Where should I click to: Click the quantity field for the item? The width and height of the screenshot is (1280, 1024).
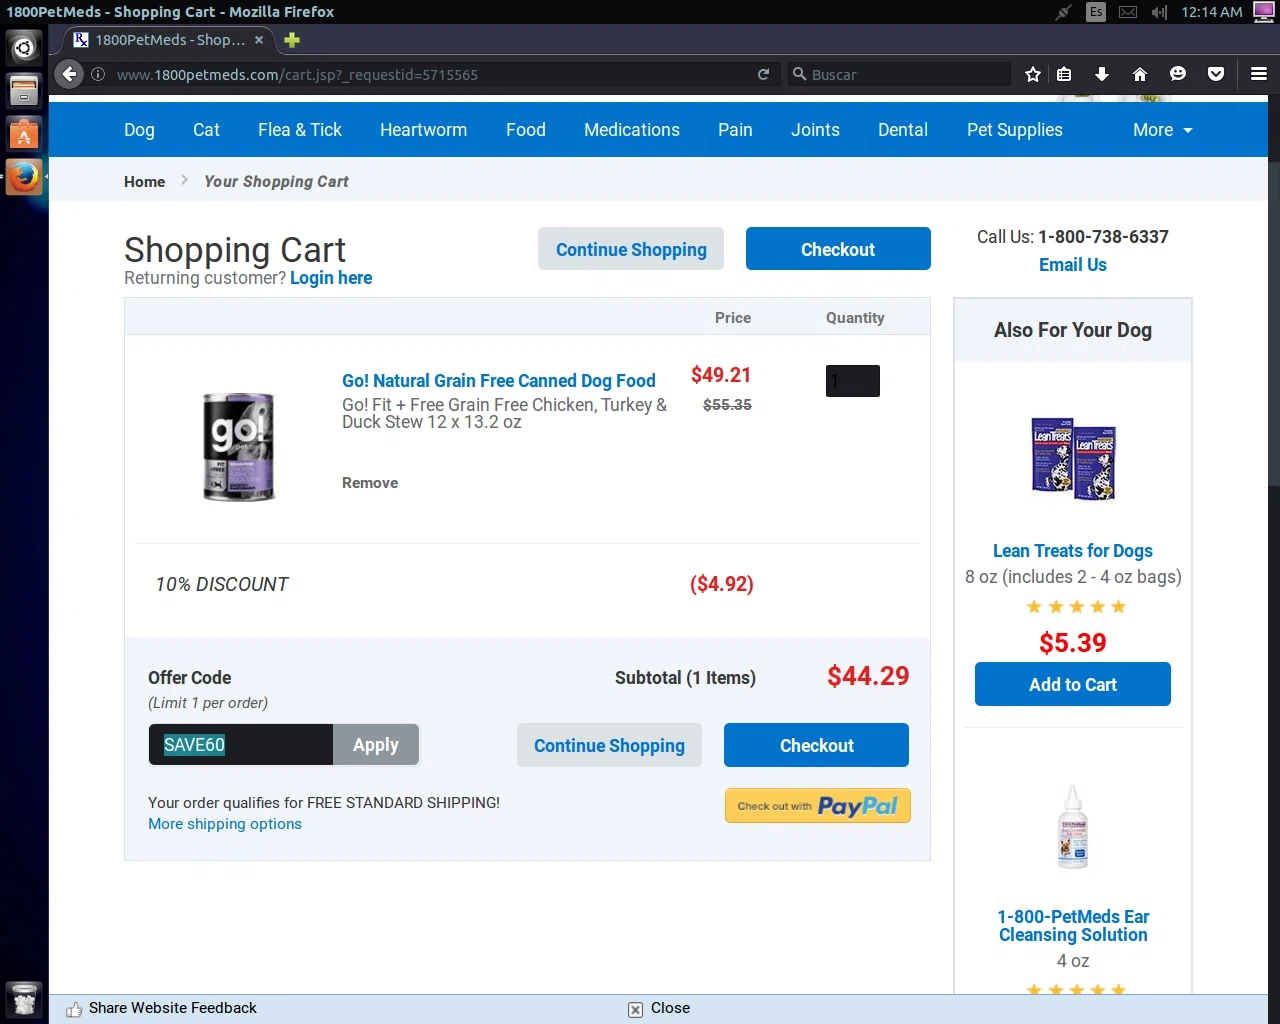pos(852,381)
